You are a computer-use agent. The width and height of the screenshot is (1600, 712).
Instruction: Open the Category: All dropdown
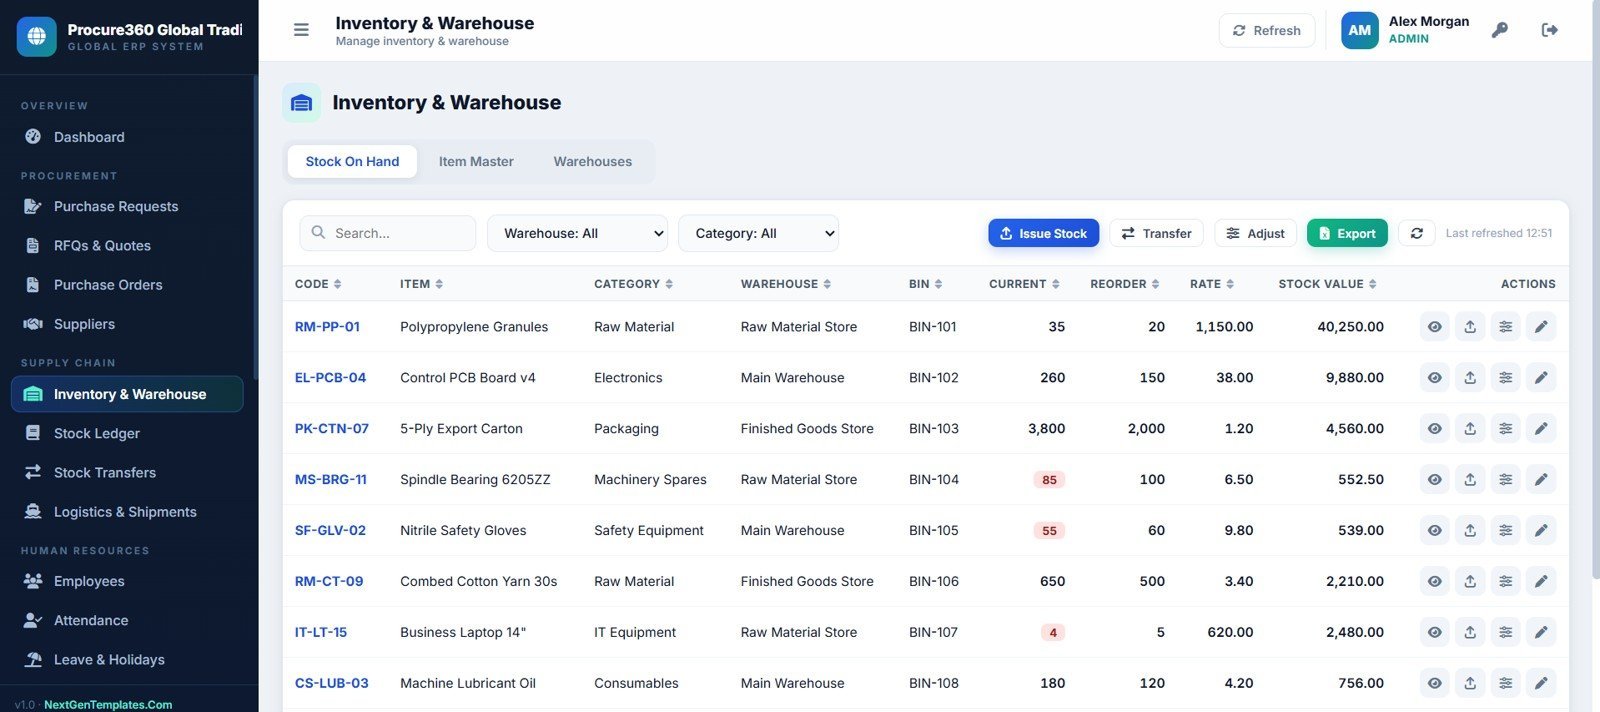[x=758, y=233]
